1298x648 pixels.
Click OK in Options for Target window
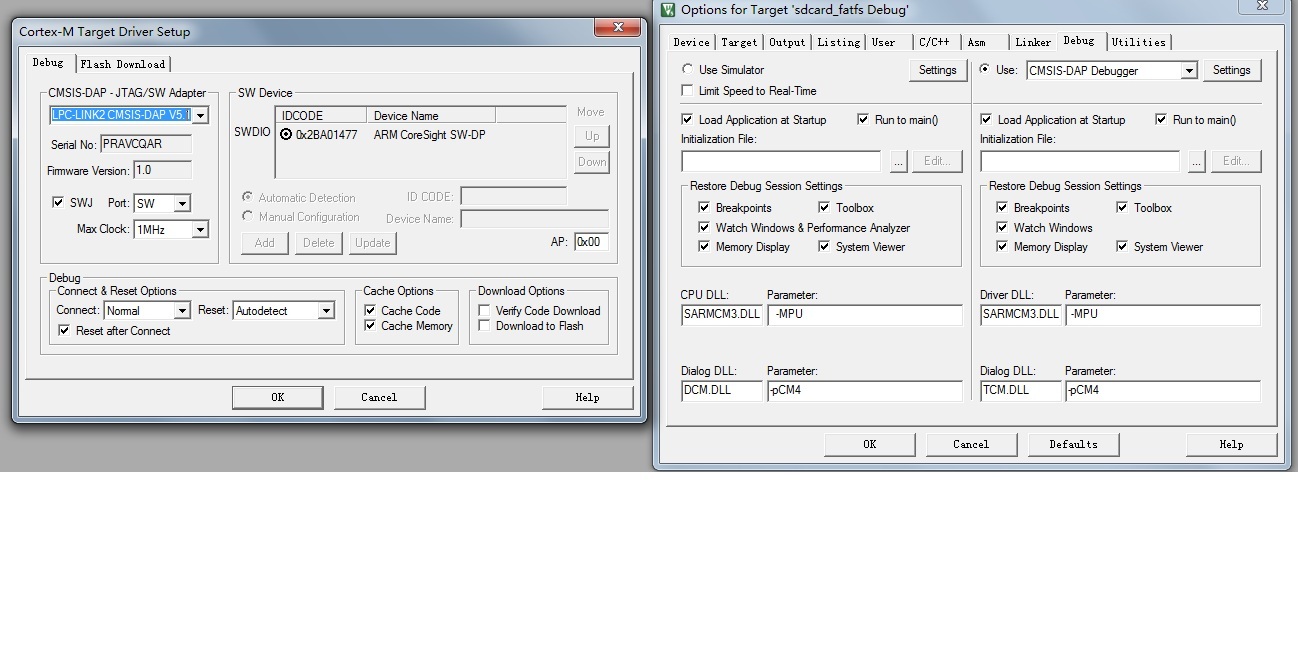point(869,444)
